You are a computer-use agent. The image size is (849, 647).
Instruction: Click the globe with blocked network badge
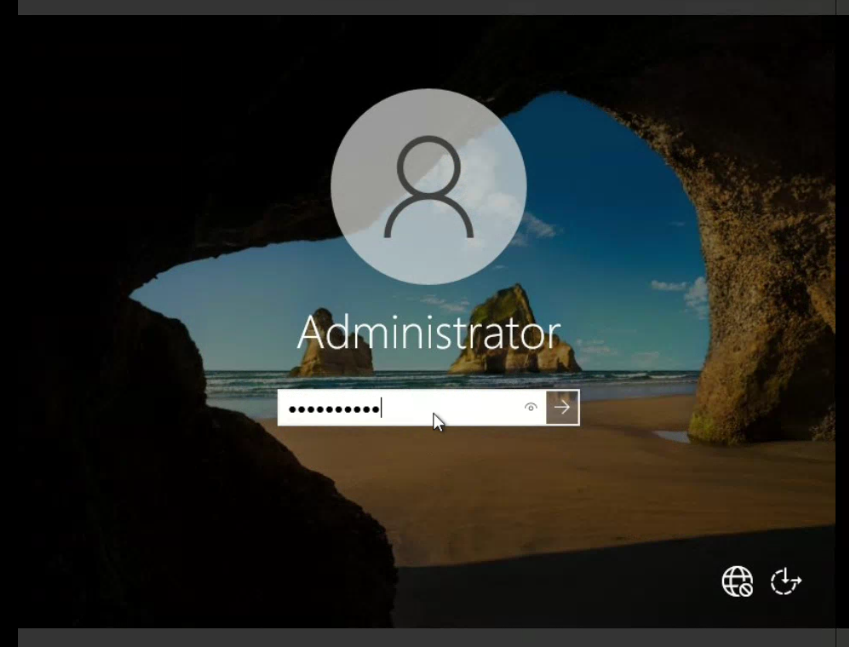(737, 581)
